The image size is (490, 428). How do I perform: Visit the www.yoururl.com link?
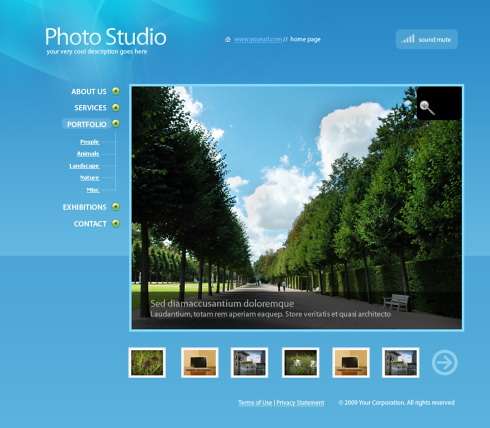tap(258, 39)
